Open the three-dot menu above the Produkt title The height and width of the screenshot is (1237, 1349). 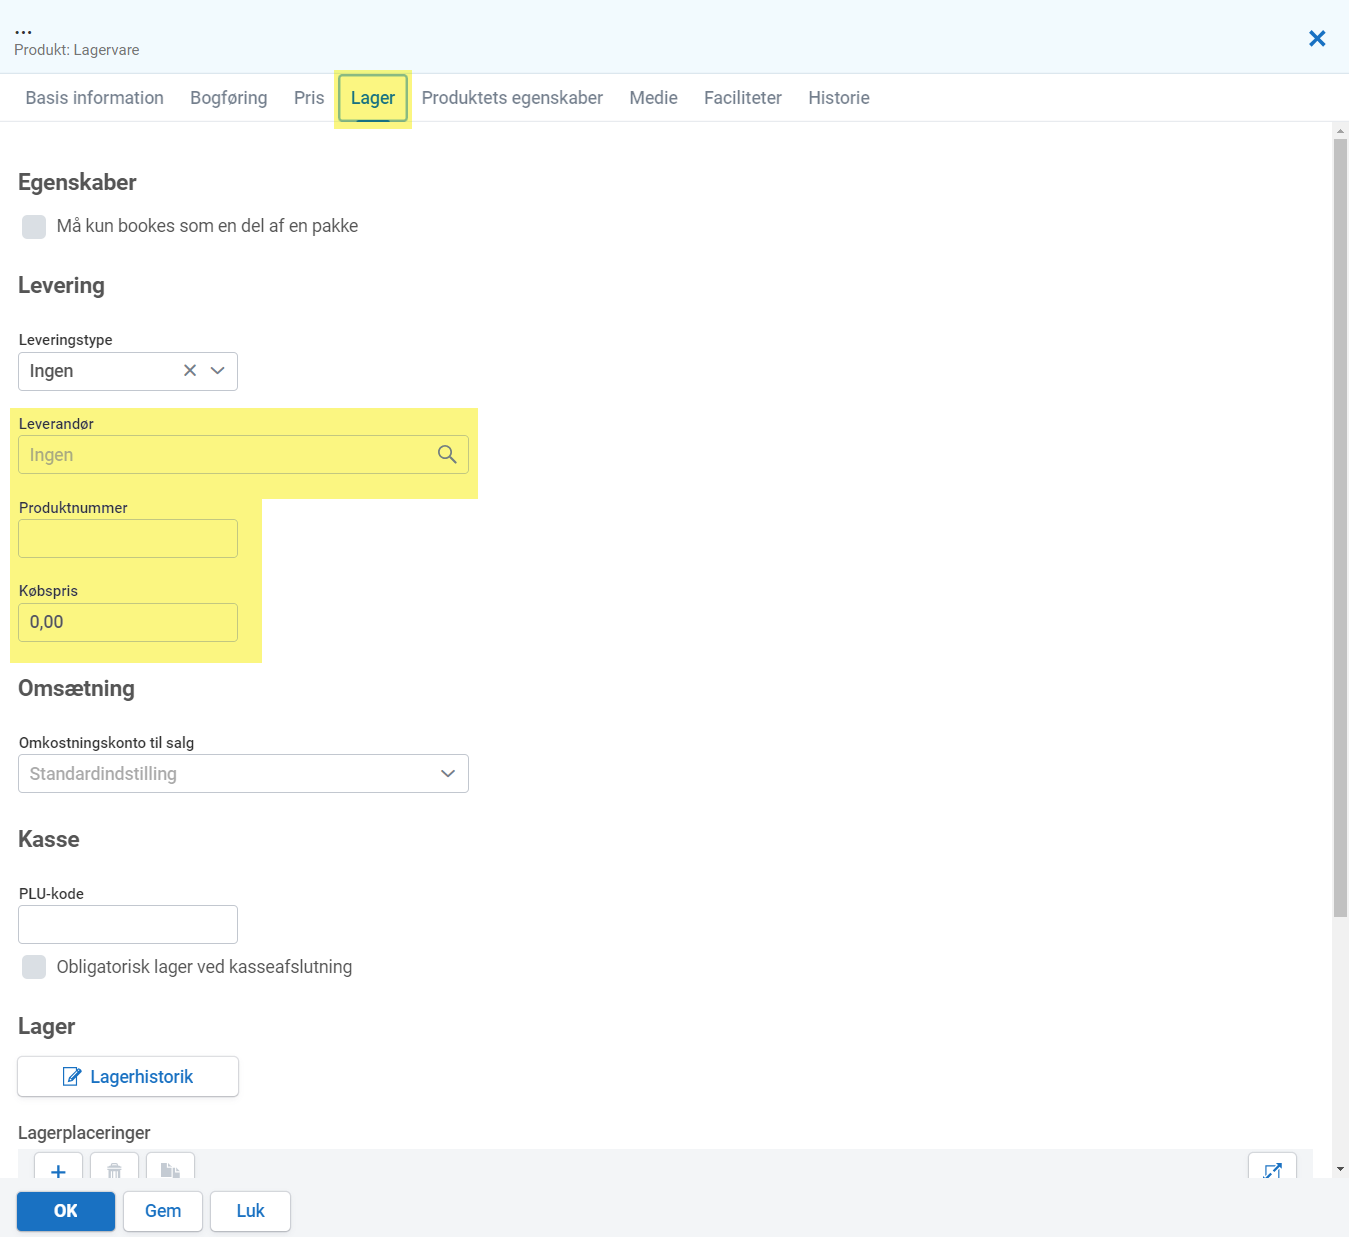click(23, 32)
